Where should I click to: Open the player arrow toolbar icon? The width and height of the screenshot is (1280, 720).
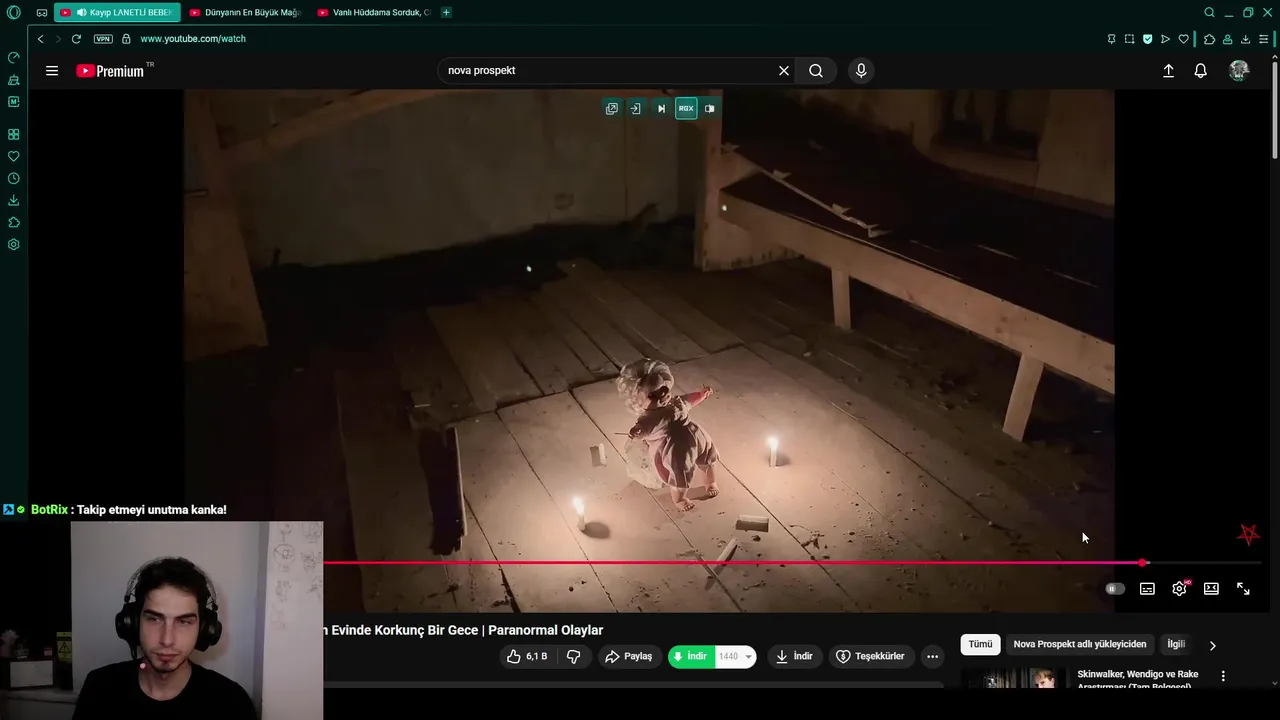(1165, 39)
